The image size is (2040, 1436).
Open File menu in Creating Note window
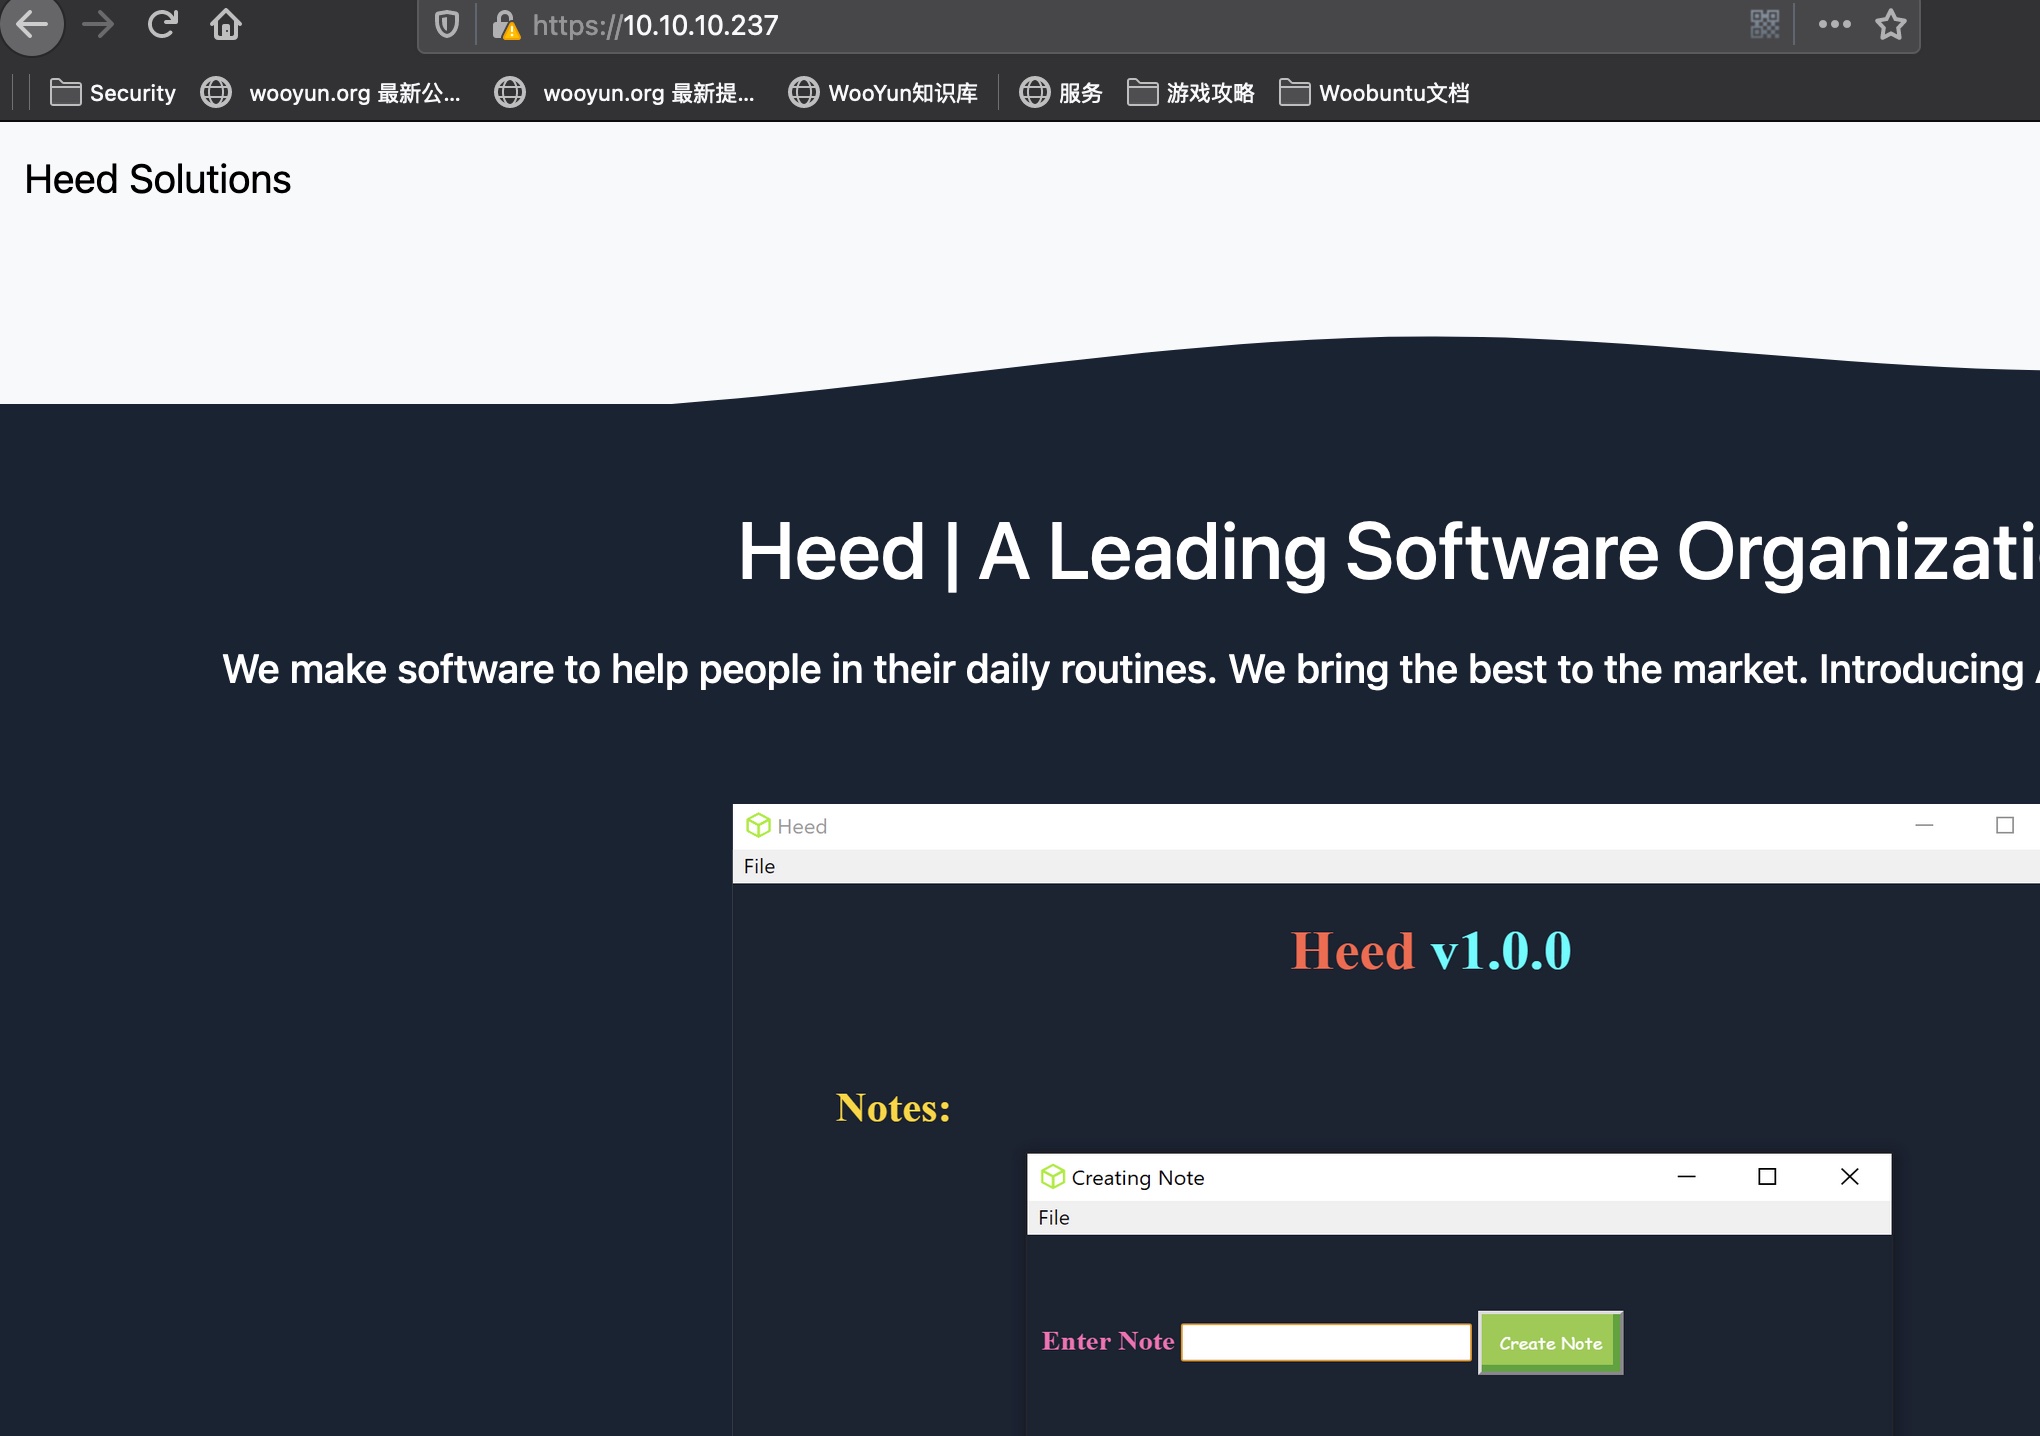point(1053,1217)
